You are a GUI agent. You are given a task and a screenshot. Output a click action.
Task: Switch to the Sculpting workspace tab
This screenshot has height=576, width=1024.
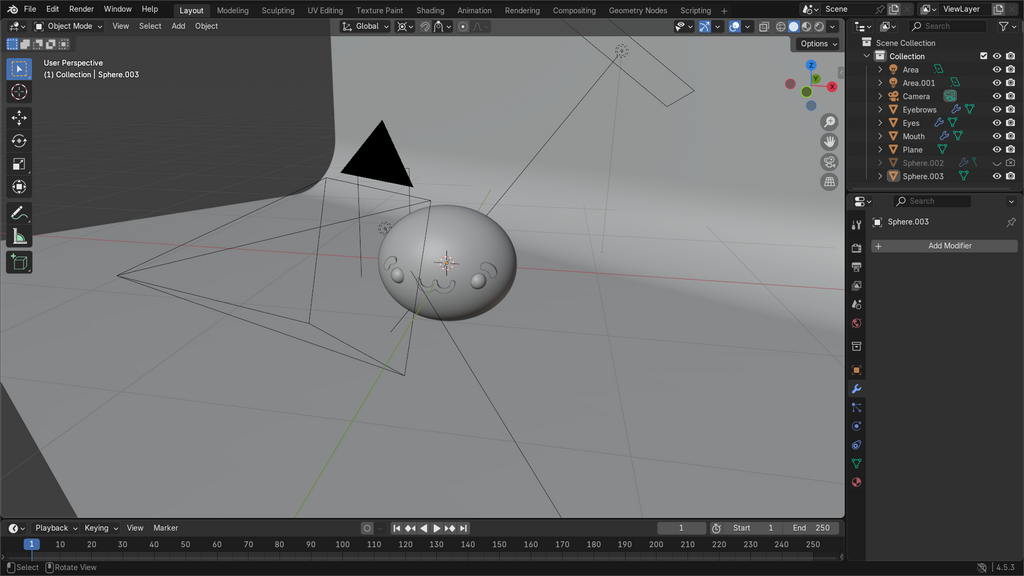[278, 10]
